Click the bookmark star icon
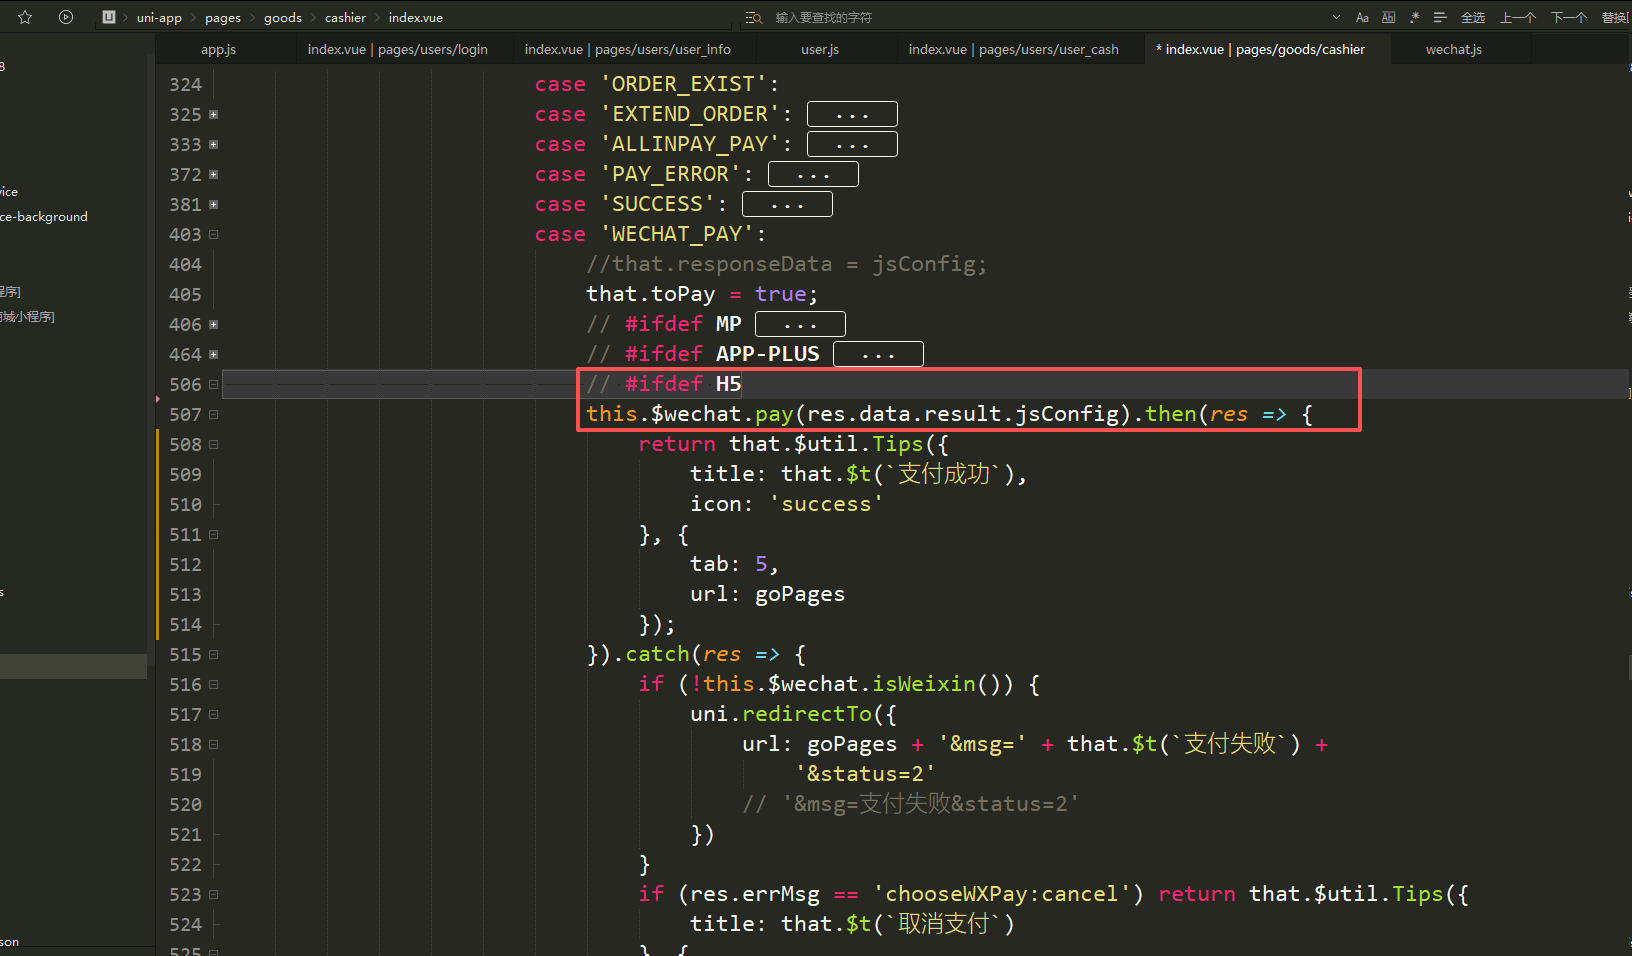1632x956 pixels. [x=25, y=17]
